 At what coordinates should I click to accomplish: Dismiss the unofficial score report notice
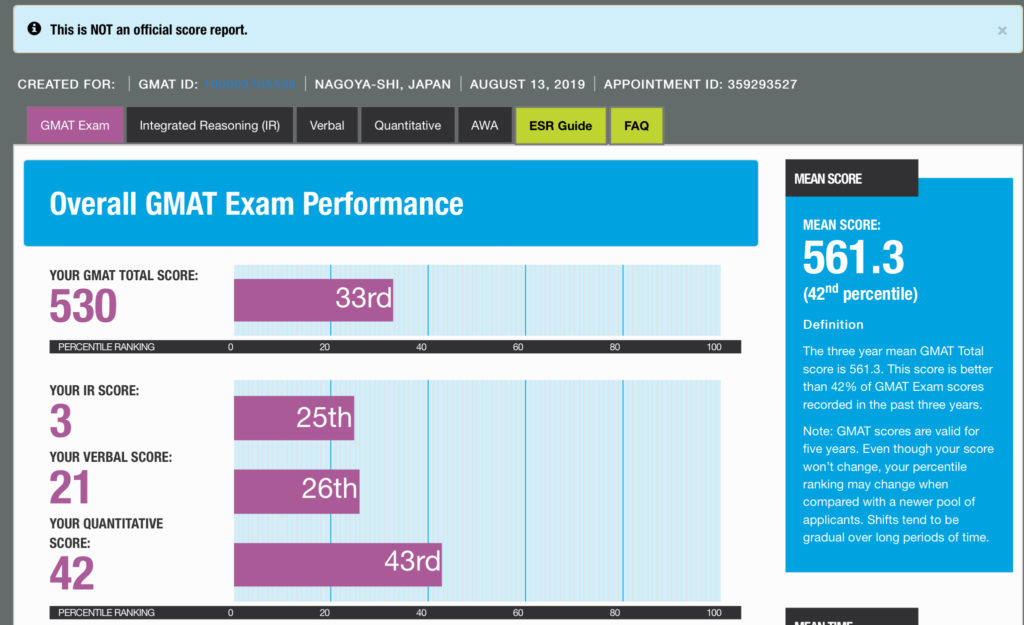1002,29
